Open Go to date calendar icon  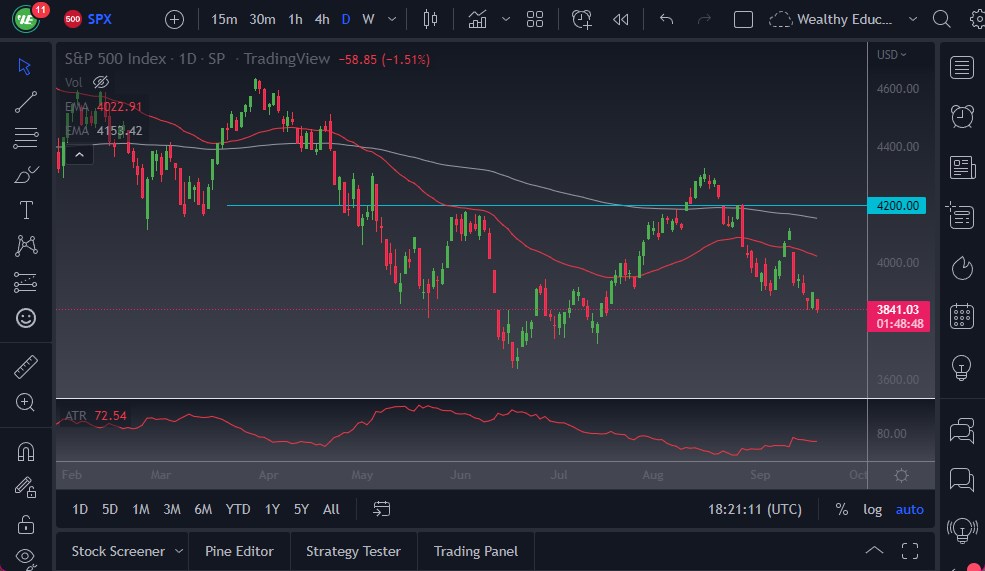(x=381, y=509)
